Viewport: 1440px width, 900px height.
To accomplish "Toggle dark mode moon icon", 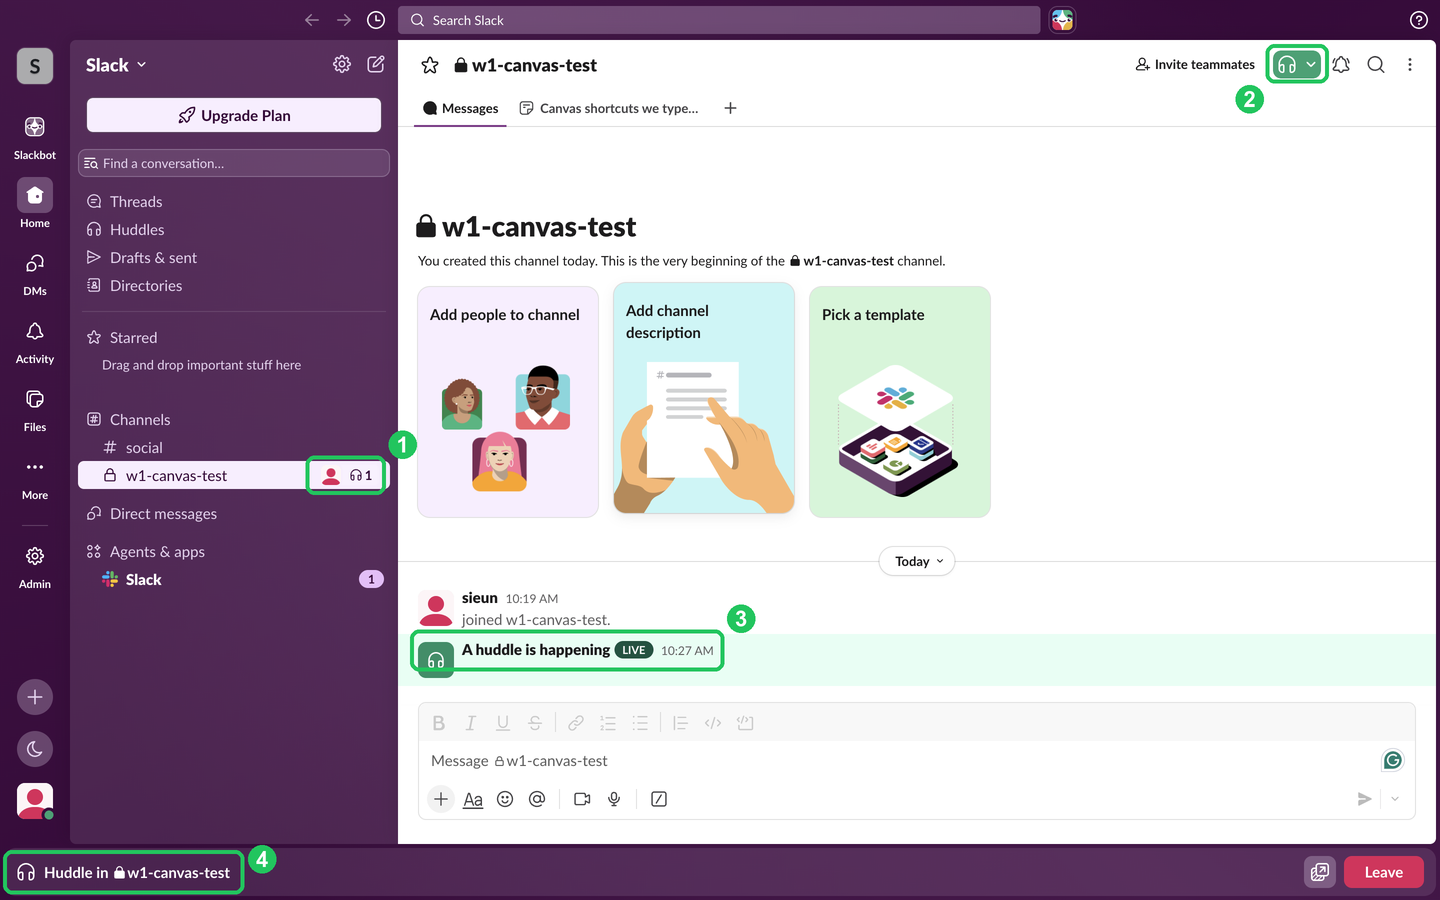I will (x=35, y=749).
